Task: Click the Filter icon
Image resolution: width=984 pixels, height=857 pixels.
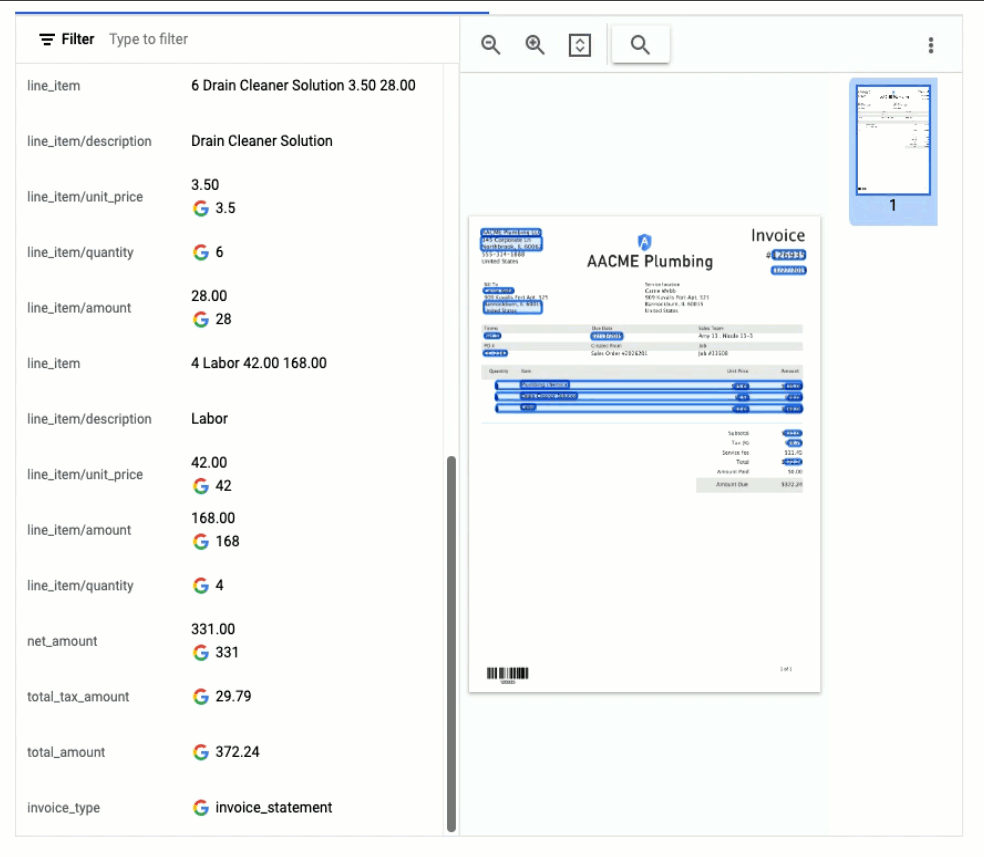Action: point(46,40)
